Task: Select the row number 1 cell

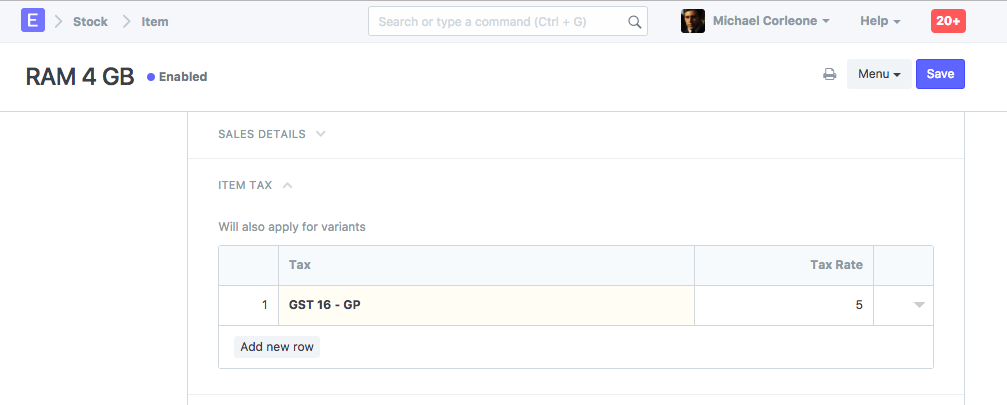Action: point(249,305)
